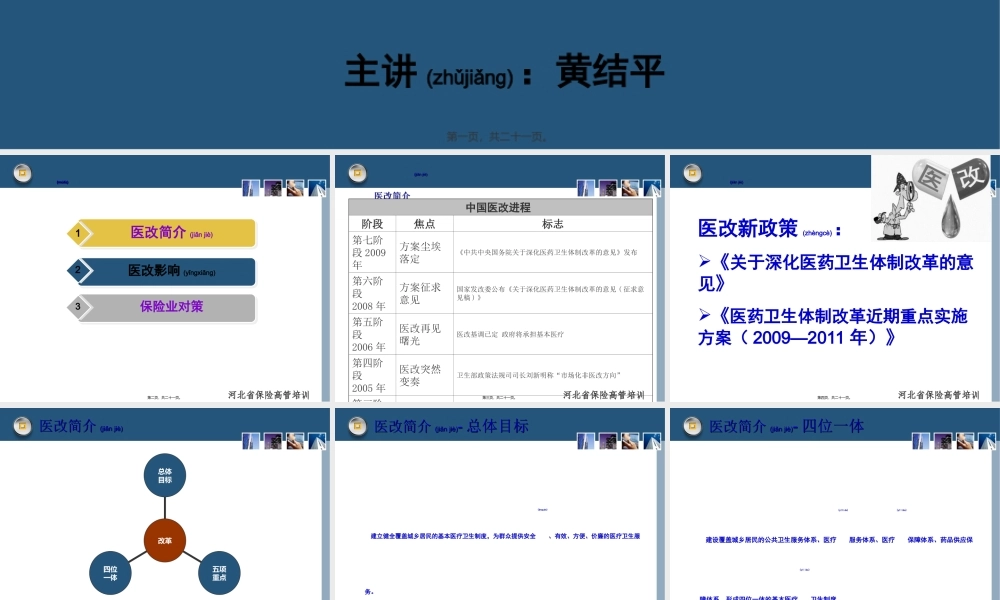Expand the numbered arrow marker labeled 1
Image resolution: width=1000 pixels, height=600 pixels.
pyautogui.click(x=80, y=232)
